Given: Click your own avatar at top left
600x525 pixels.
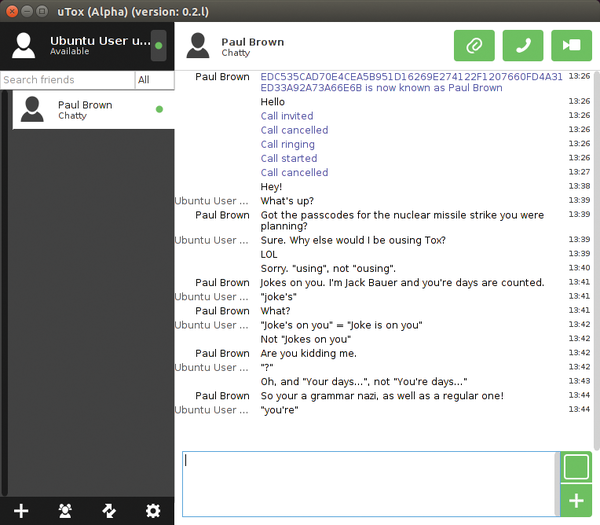Looking at the screenshot, I should pos(25,46).
